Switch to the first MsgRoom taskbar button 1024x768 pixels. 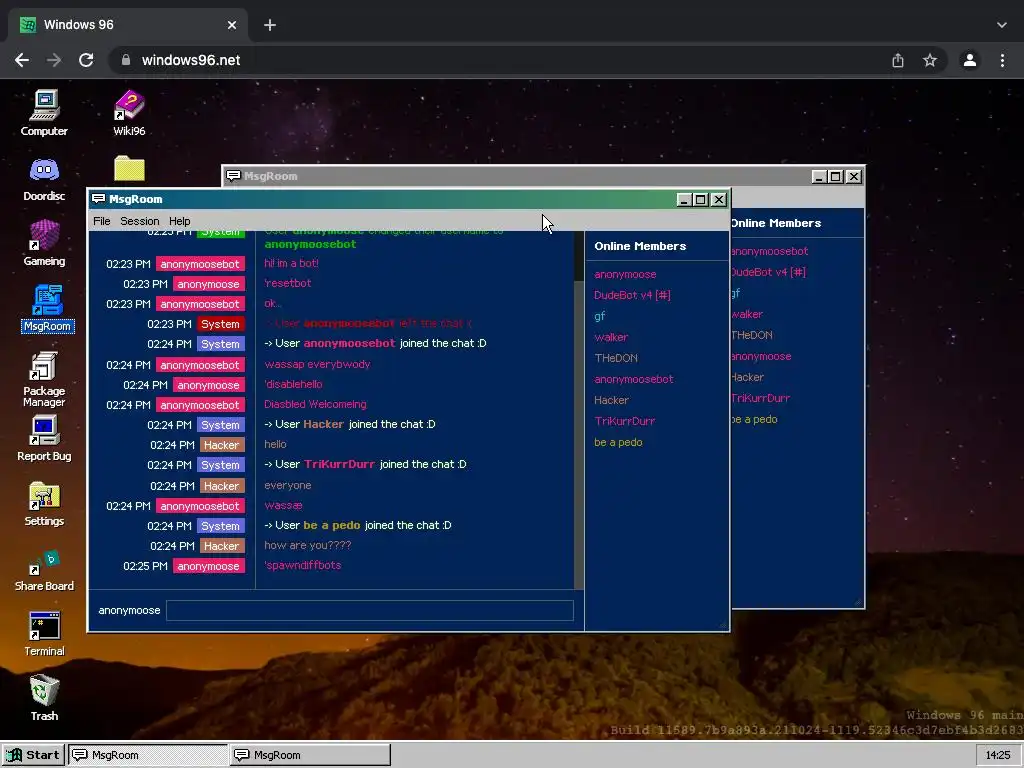click(148, 755)
